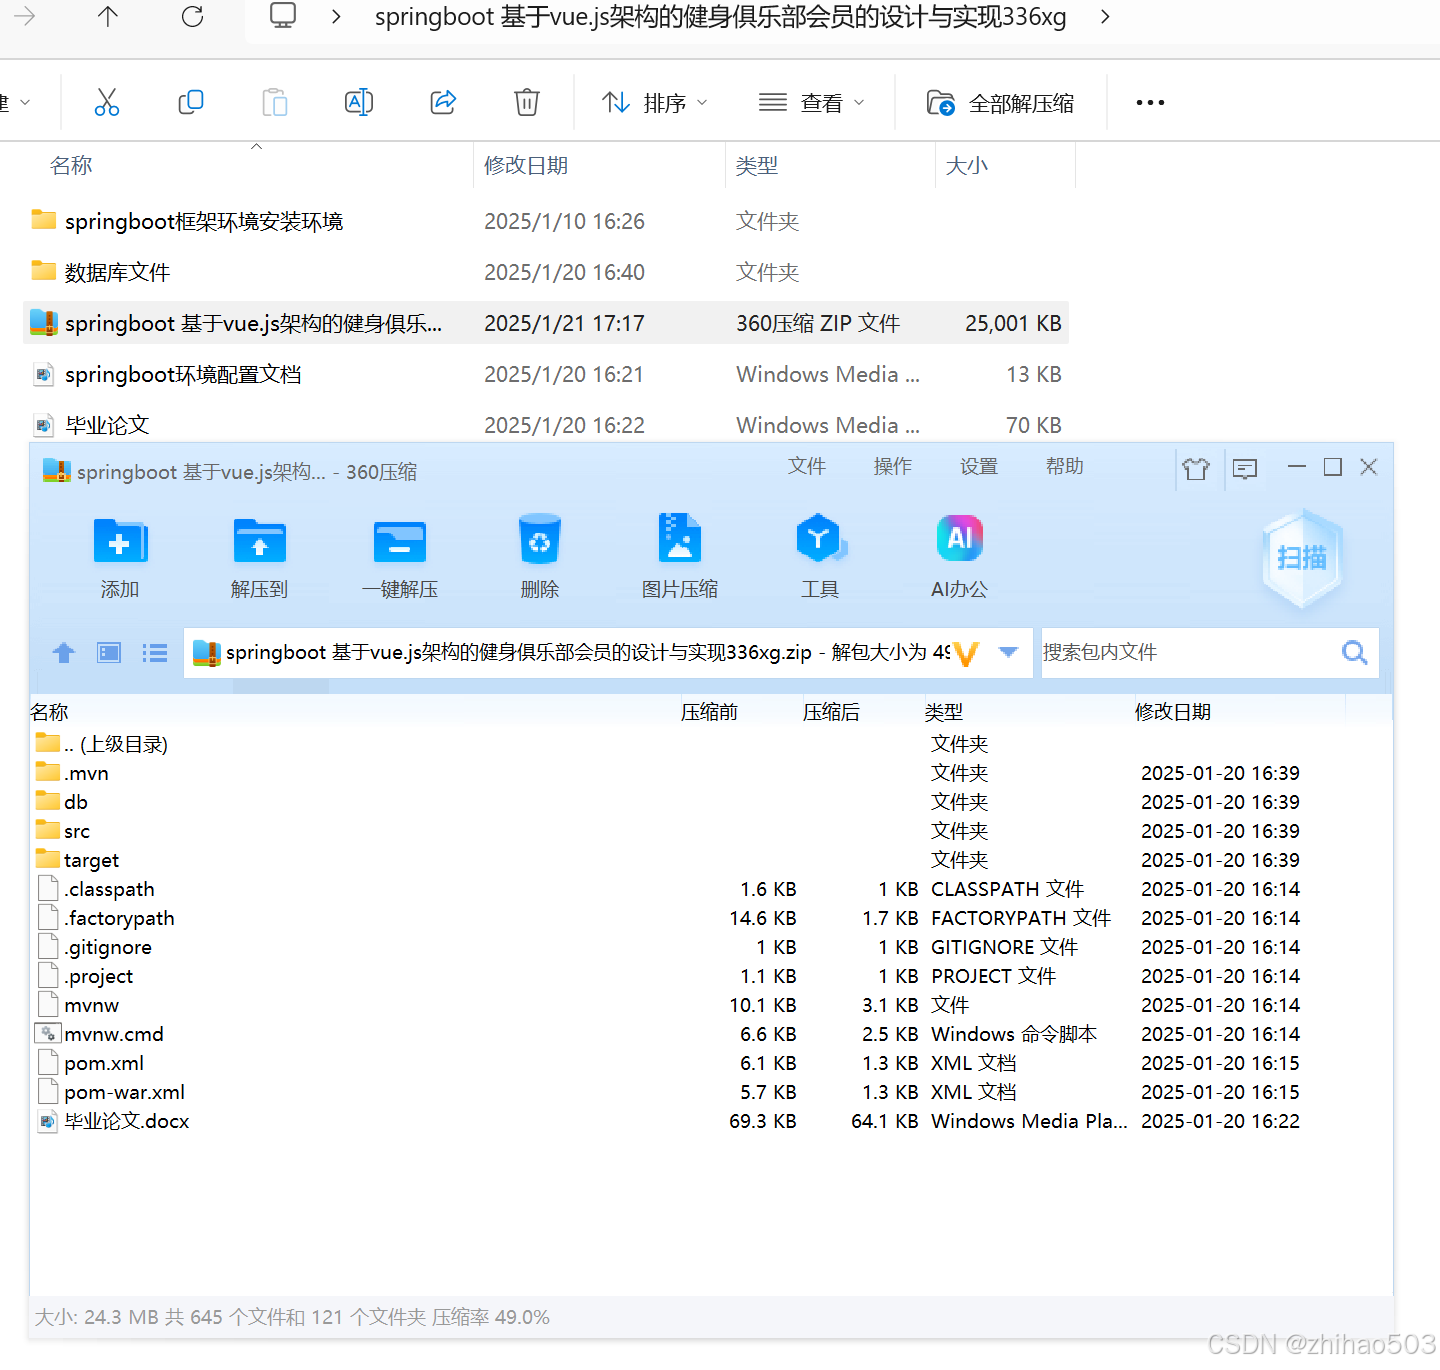Click the refresh button in Explorer toolbar

click(x=191, y=17)
